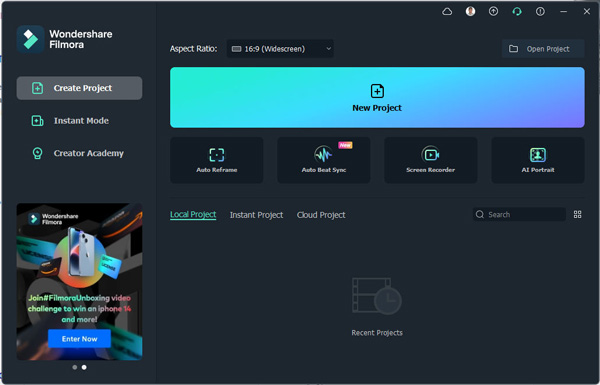The image size is (600, 385).
Task: Open the headset support icon
Action: [x=517, y=11]
